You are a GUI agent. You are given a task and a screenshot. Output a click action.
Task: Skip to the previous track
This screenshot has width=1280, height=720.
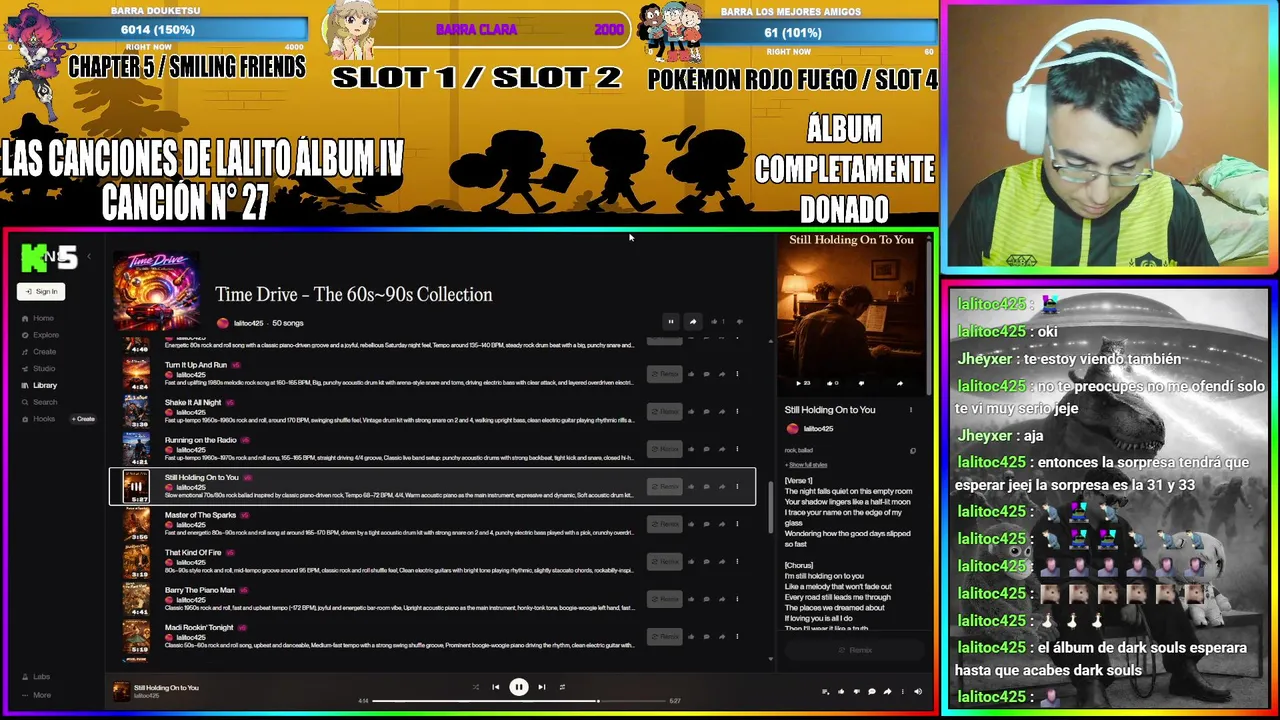coord(495,687)
